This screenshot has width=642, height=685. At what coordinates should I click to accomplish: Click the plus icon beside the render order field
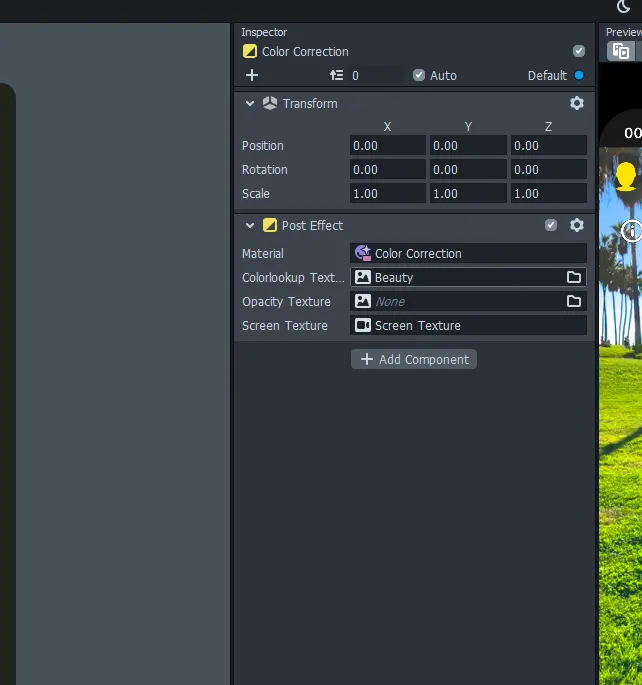coord(252,75)
